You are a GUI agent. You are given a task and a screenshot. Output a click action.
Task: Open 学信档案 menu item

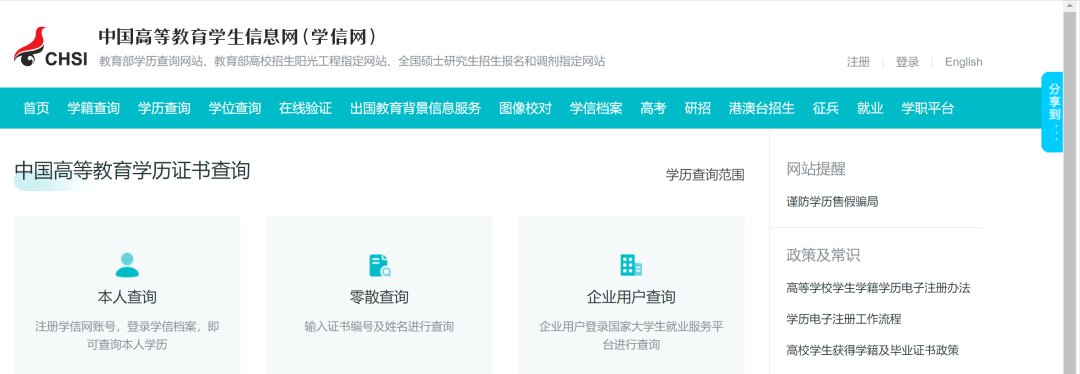[596, 108]
